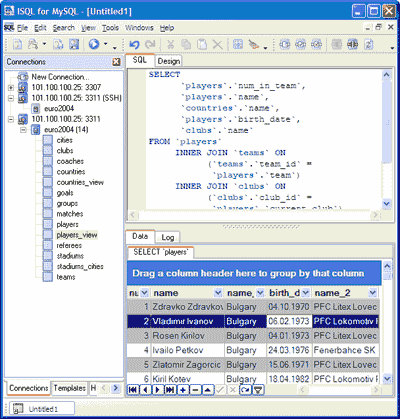Screen dimensions: 400x419
Task: Click SQL editor scrollbar up arrow
Action: click(386, 75)
